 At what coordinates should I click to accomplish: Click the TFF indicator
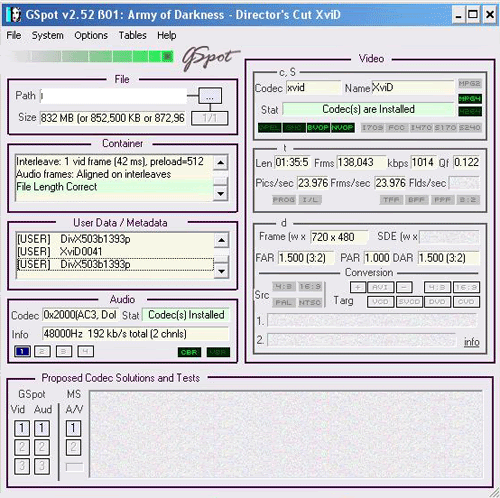391,200
